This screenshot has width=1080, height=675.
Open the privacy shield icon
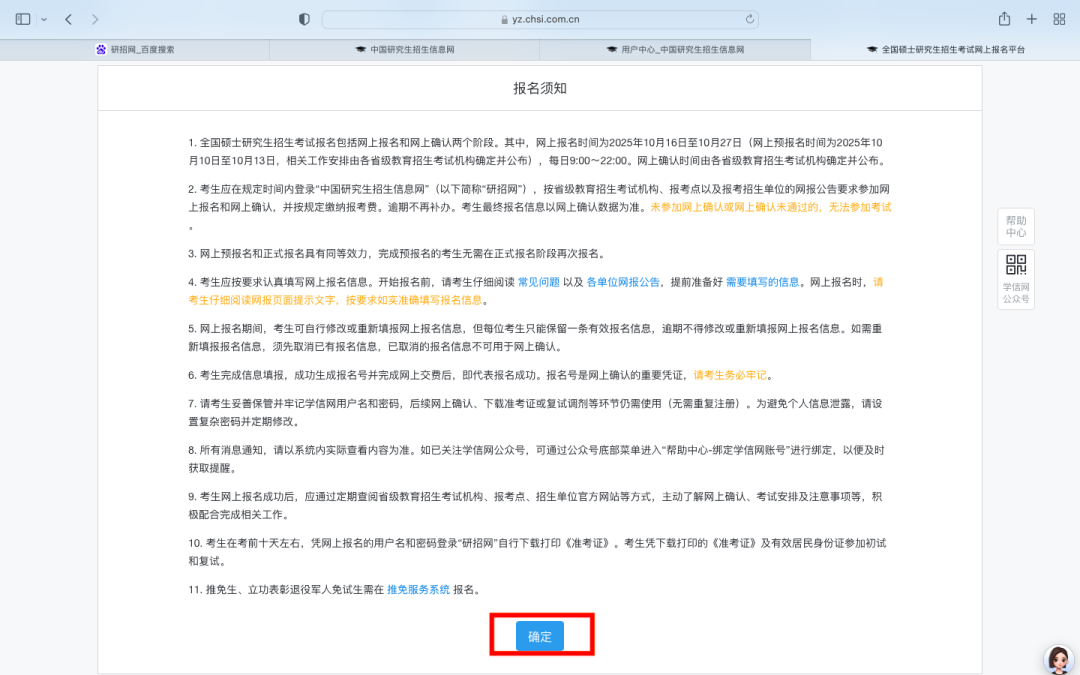pyautogui.click(x=305, y=19)
